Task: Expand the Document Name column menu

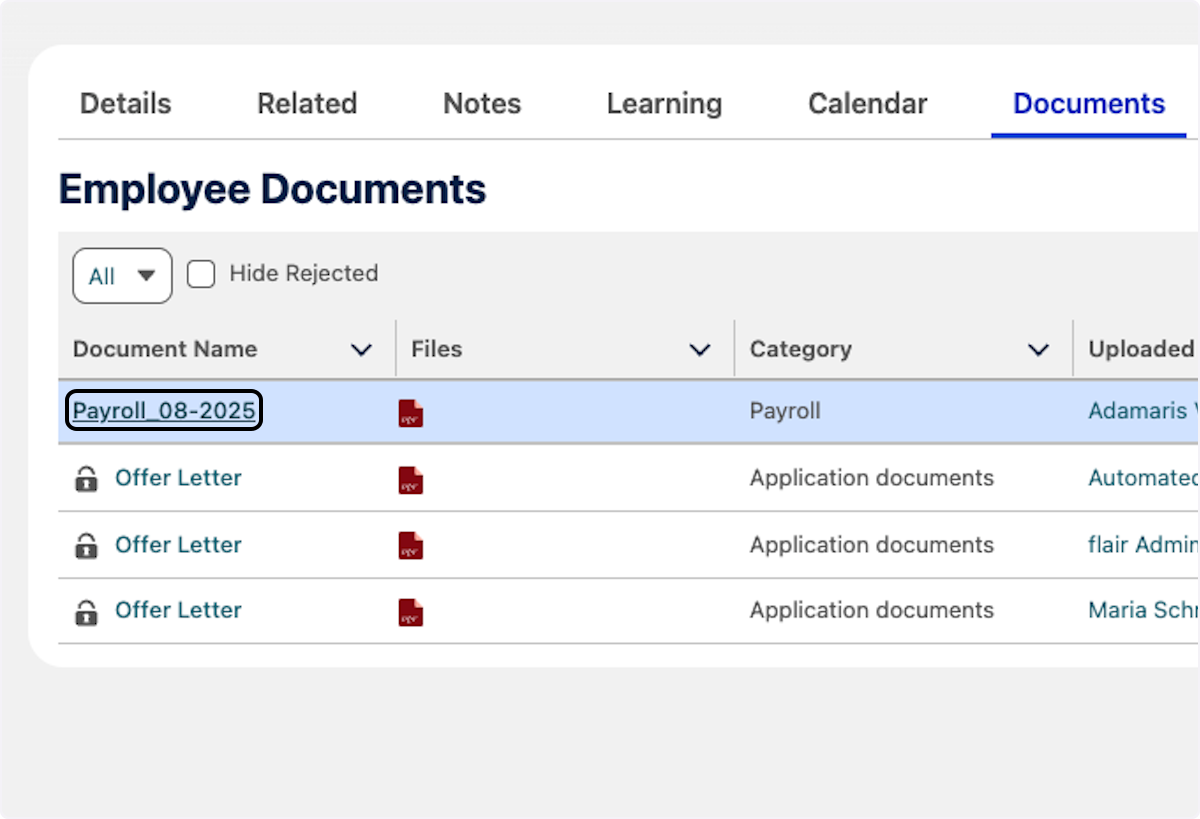Action: click(361, 349)
